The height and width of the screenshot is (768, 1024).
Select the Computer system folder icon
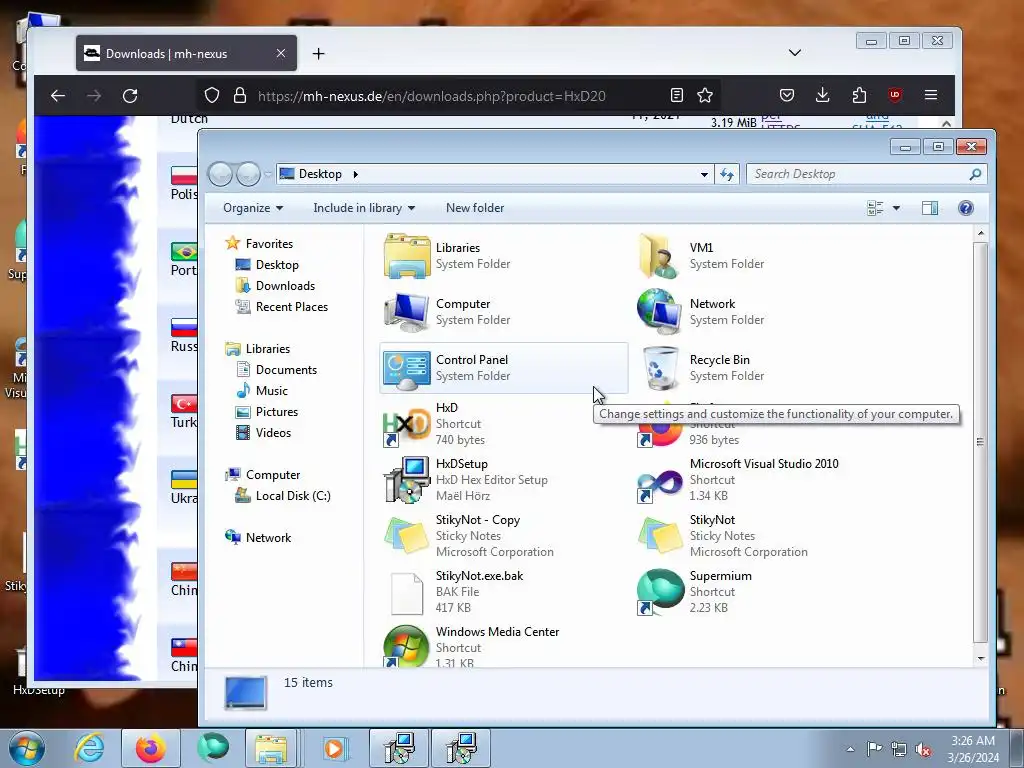406,312
